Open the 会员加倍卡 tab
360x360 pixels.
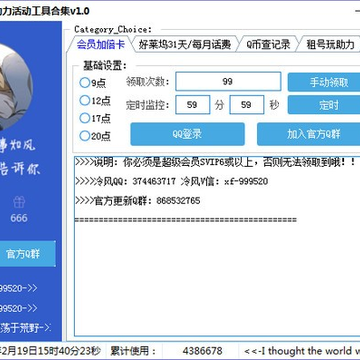(x=100, y=44)
